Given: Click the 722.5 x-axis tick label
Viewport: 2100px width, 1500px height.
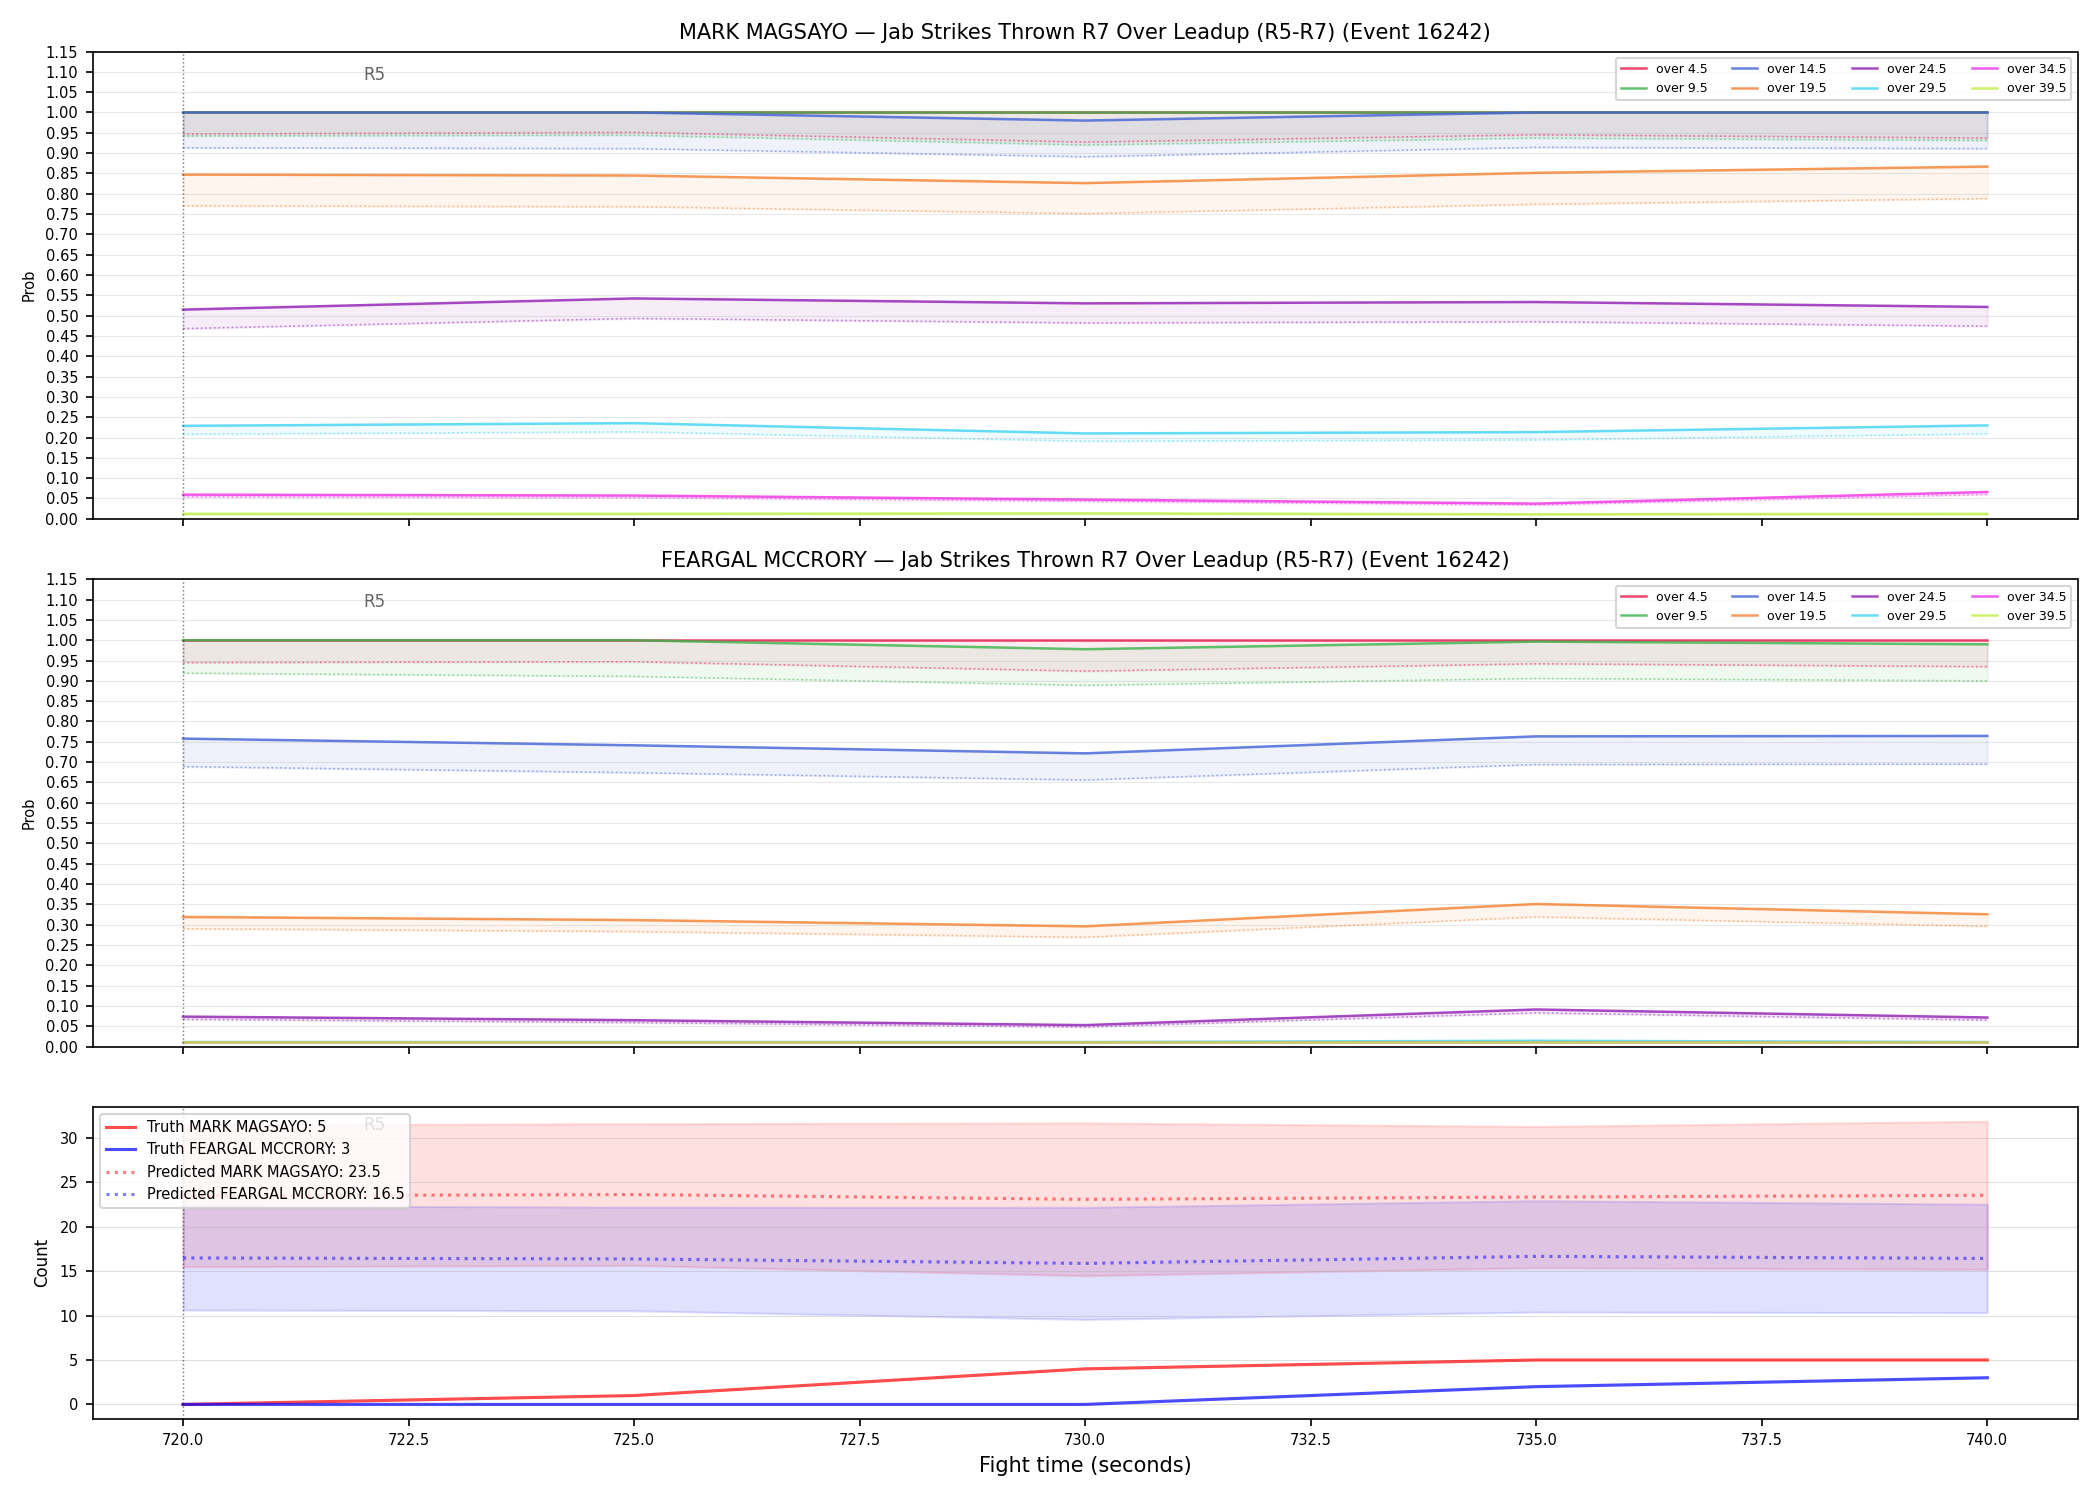Looking at the screenshot, I should tap(408, 1440).
